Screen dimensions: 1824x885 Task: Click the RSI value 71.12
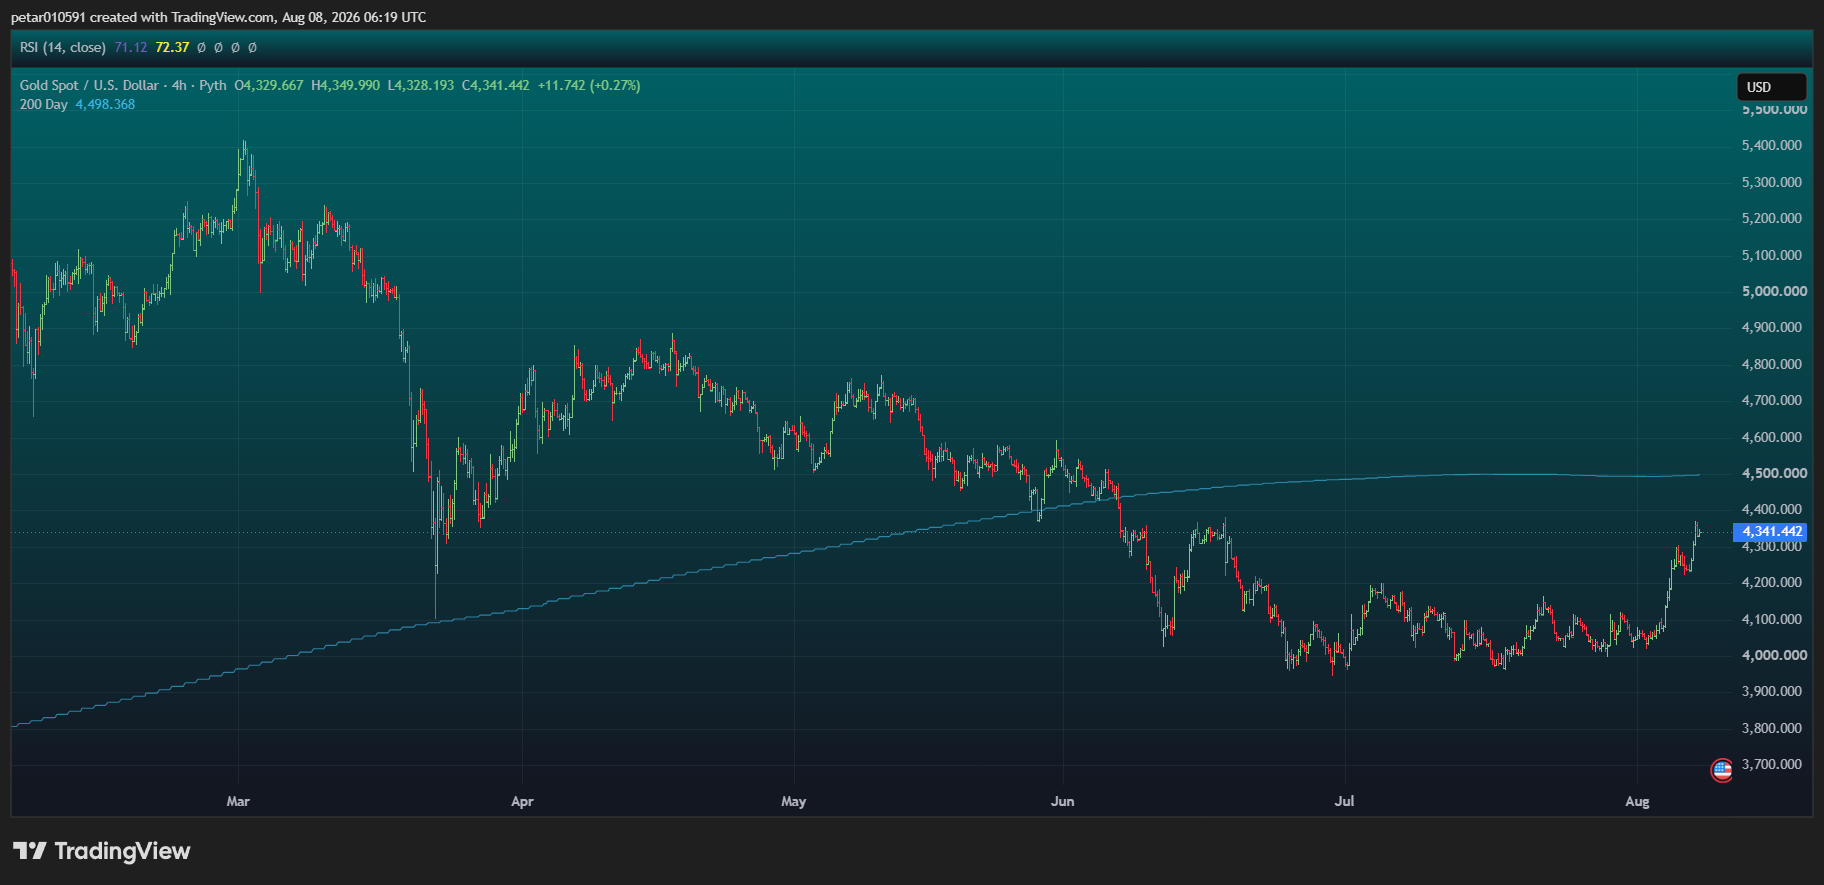coord(130,47)
